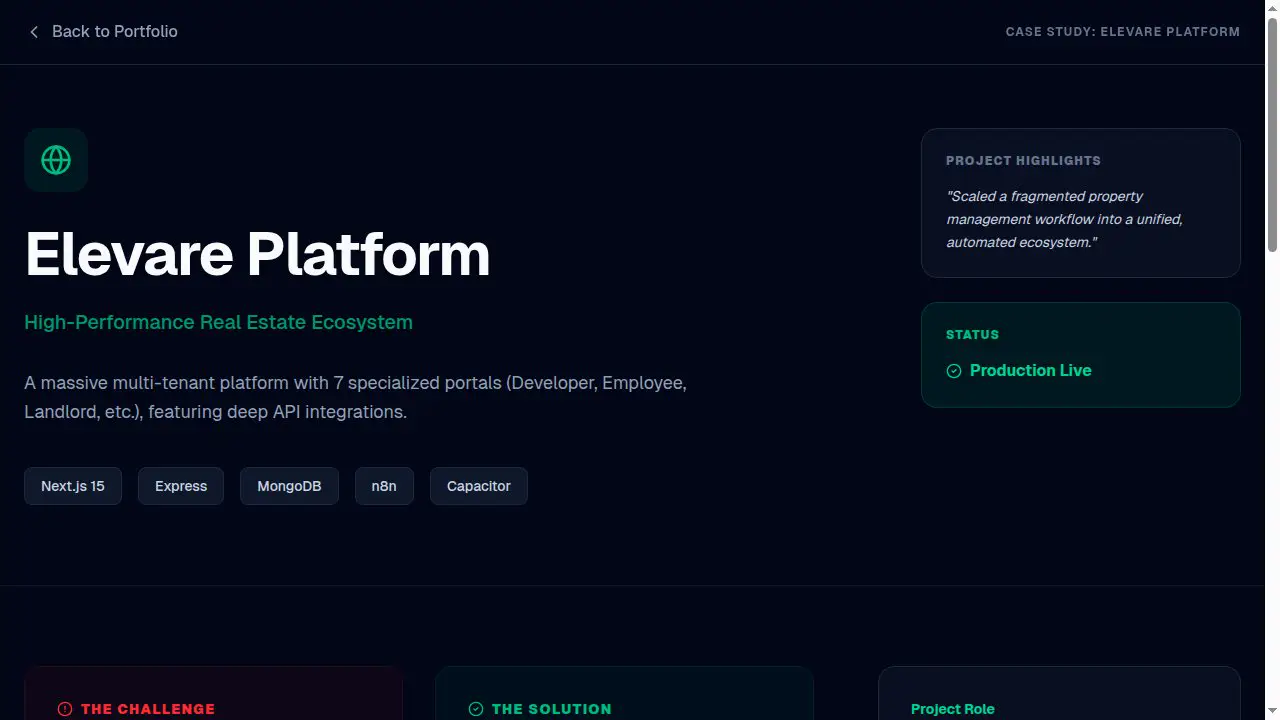
Task: Click the Solution checkmark circle icon
Action: 476,709
